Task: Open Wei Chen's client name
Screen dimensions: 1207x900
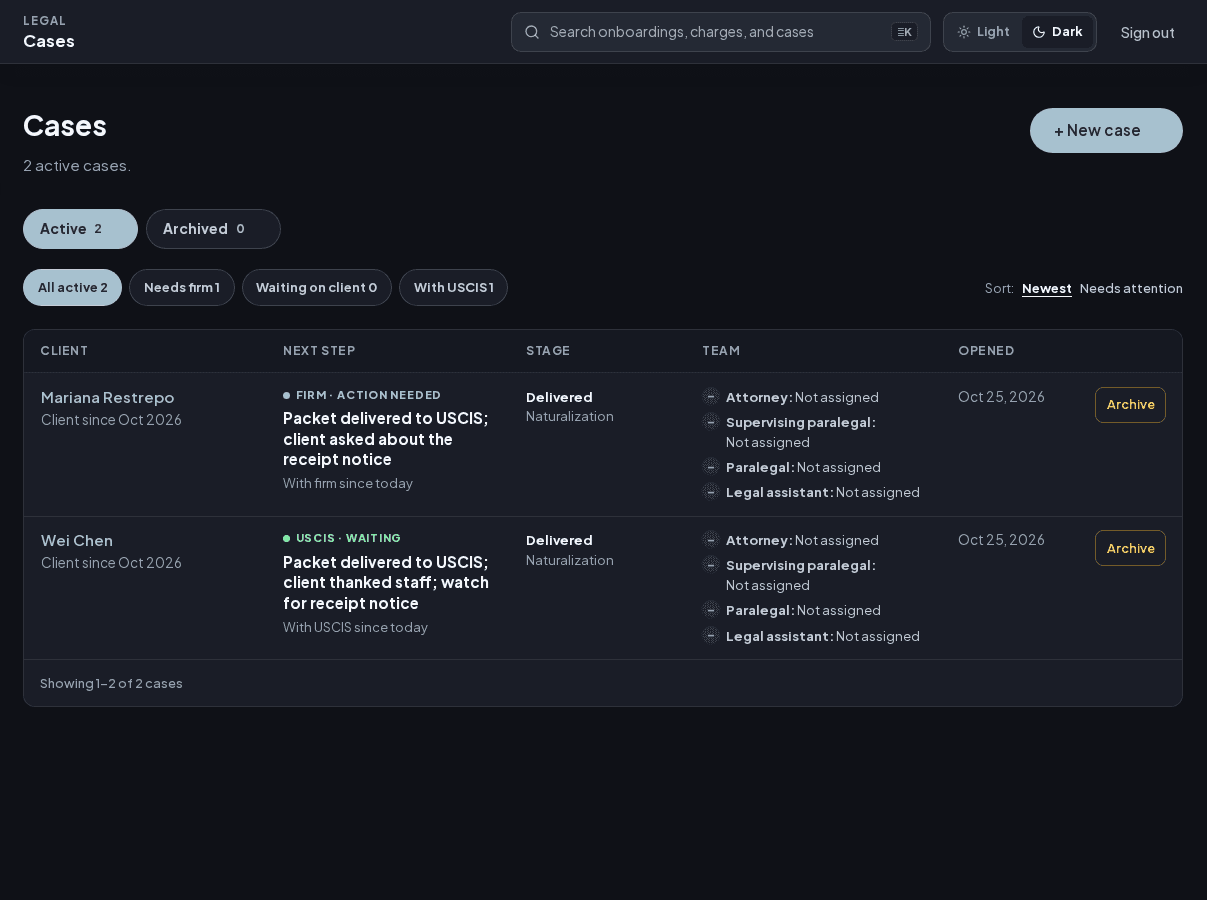Action: point(77,540)
